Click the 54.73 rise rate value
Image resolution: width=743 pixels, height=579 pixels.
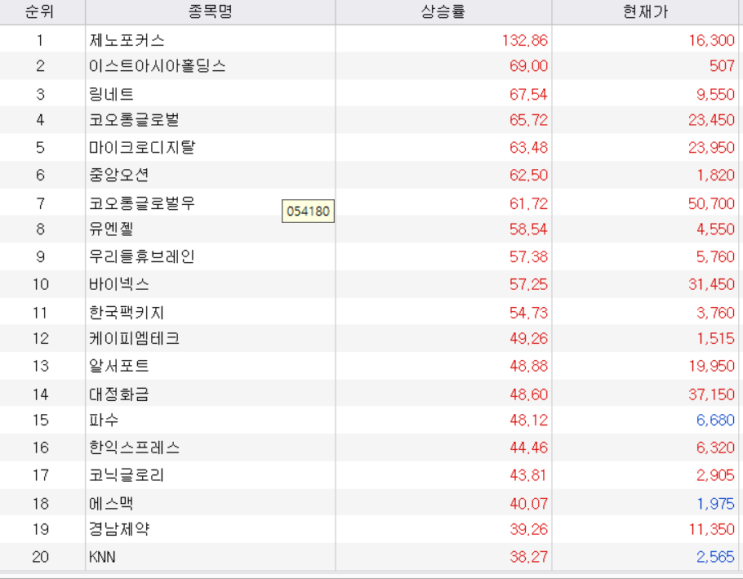[529, 313]
